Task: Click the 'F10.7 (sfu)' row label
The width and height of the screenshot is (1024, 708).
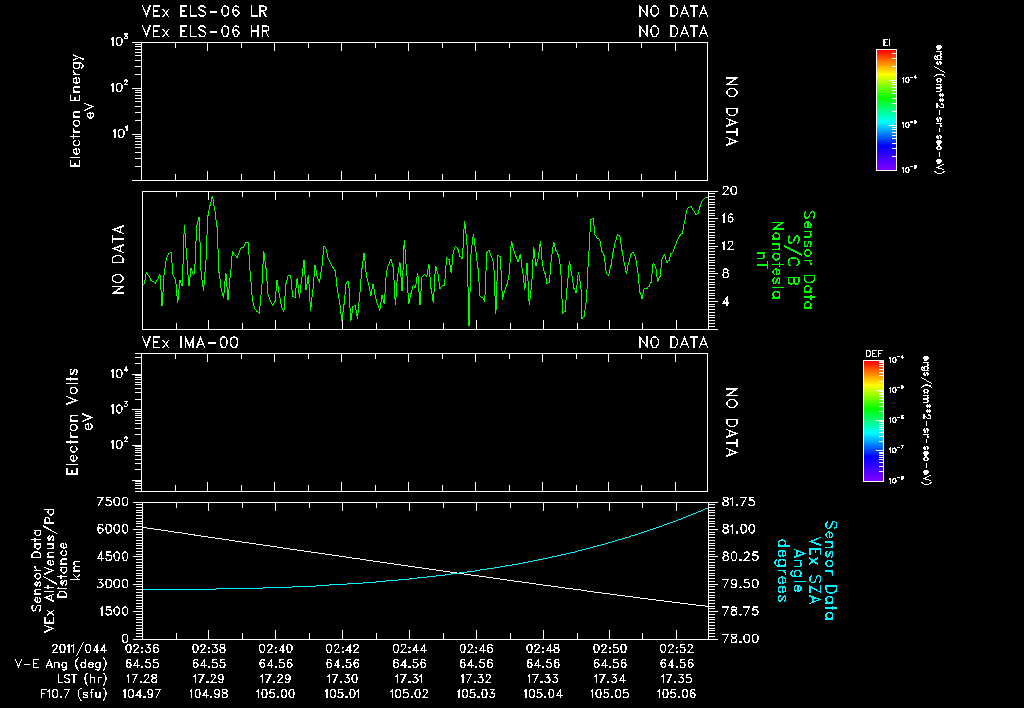Action: tap(73, 694)
